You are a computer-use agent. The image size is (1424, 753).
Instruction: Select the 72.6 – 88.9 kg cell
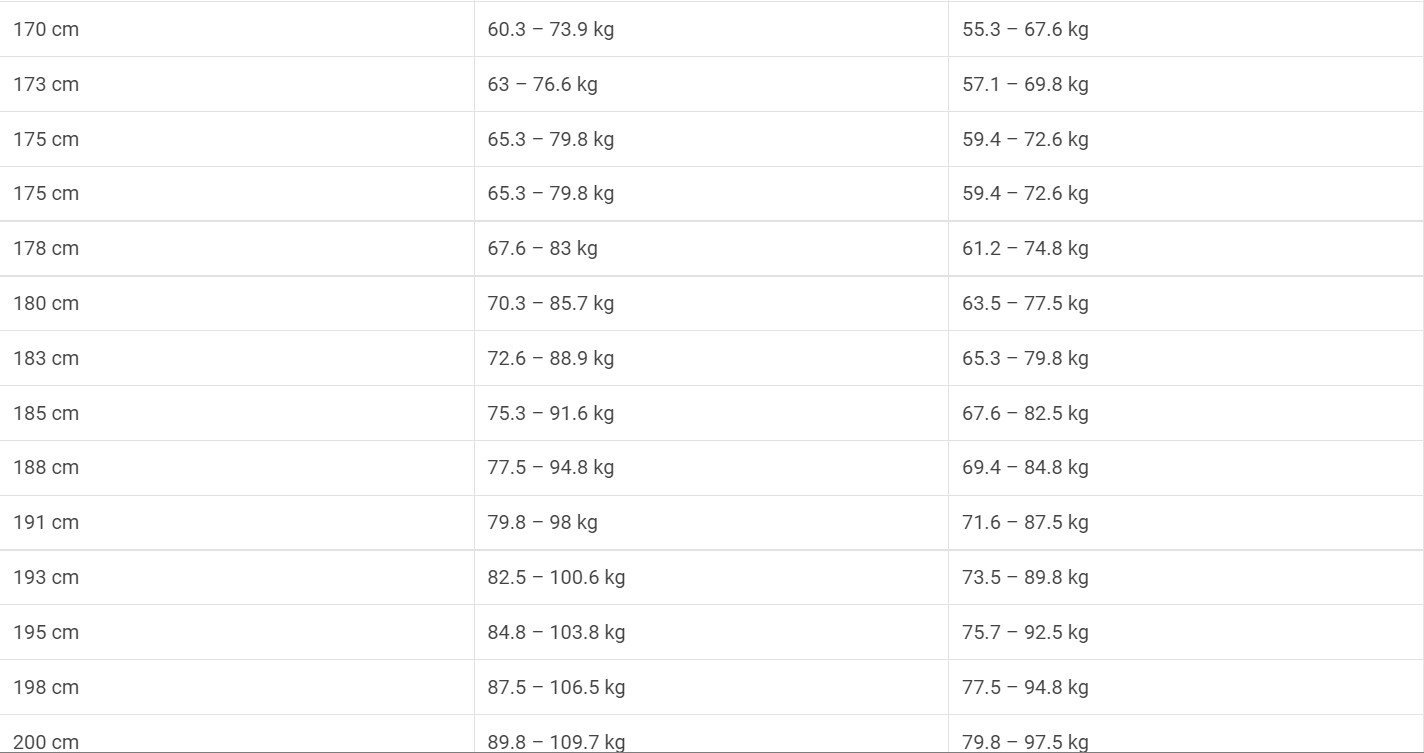(550, 358)
